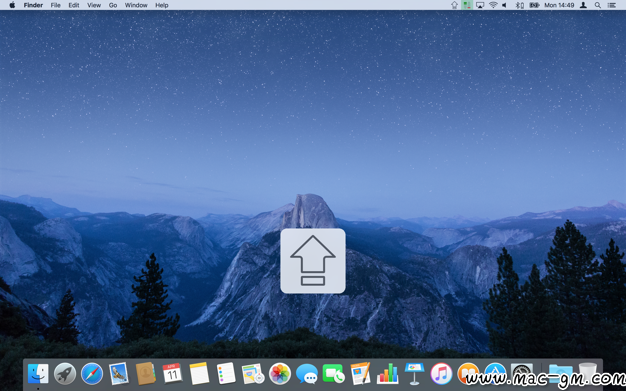Open Messages from the dock
This screenshot has width=626, height=391.
307,374
